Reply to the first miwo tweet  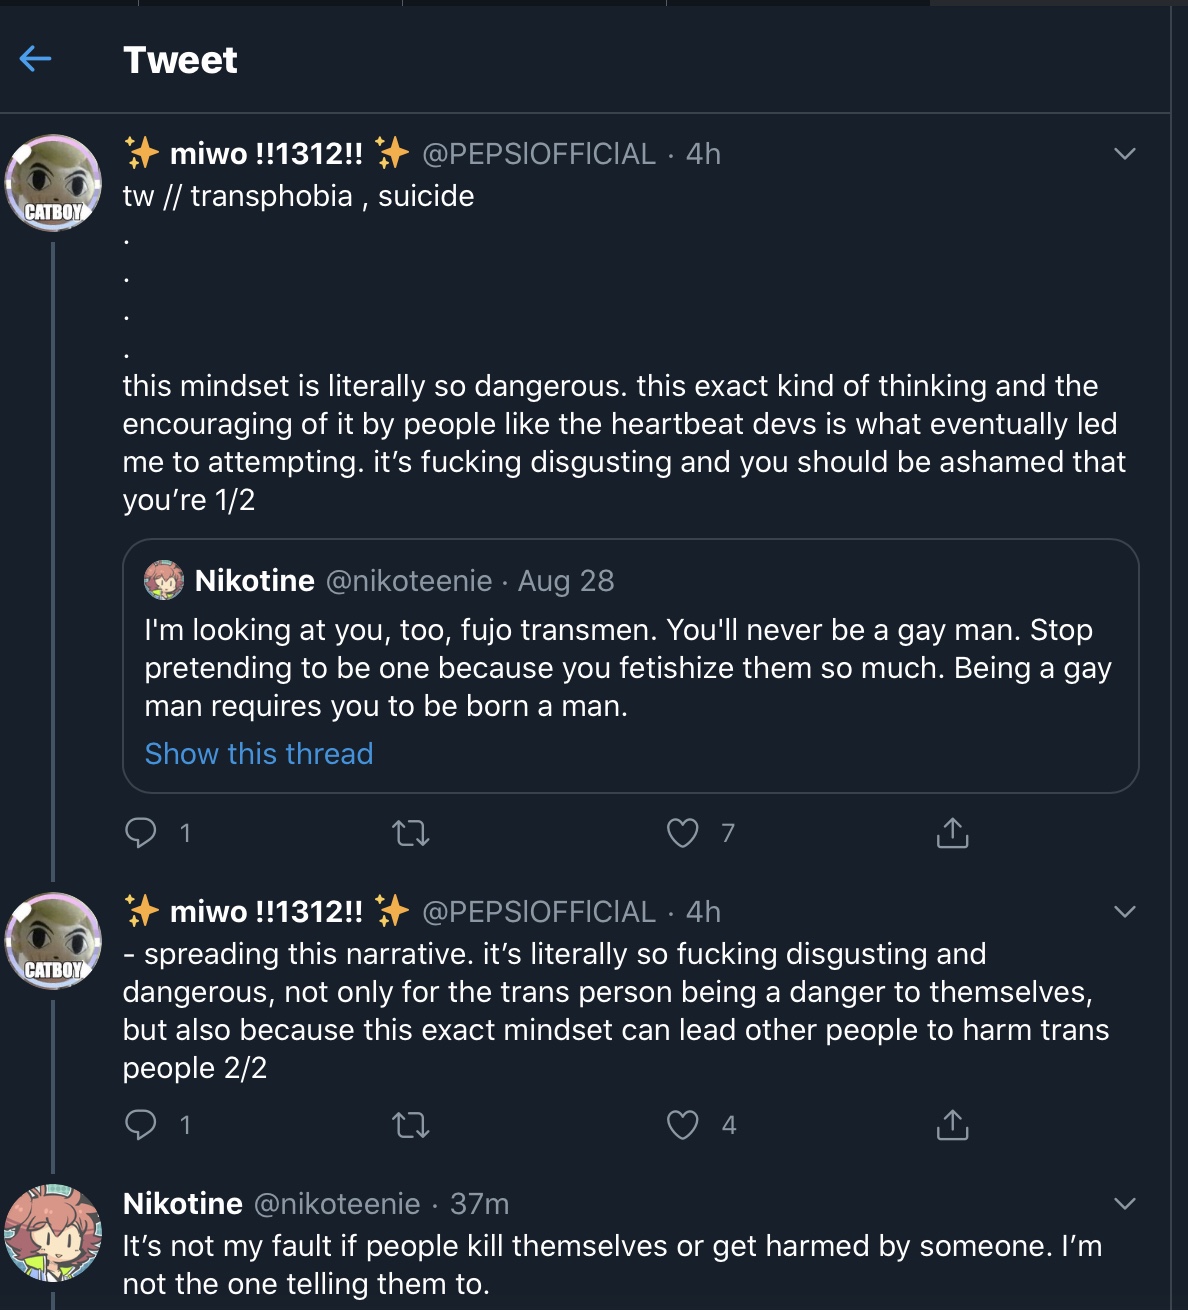tap(141, 832)
